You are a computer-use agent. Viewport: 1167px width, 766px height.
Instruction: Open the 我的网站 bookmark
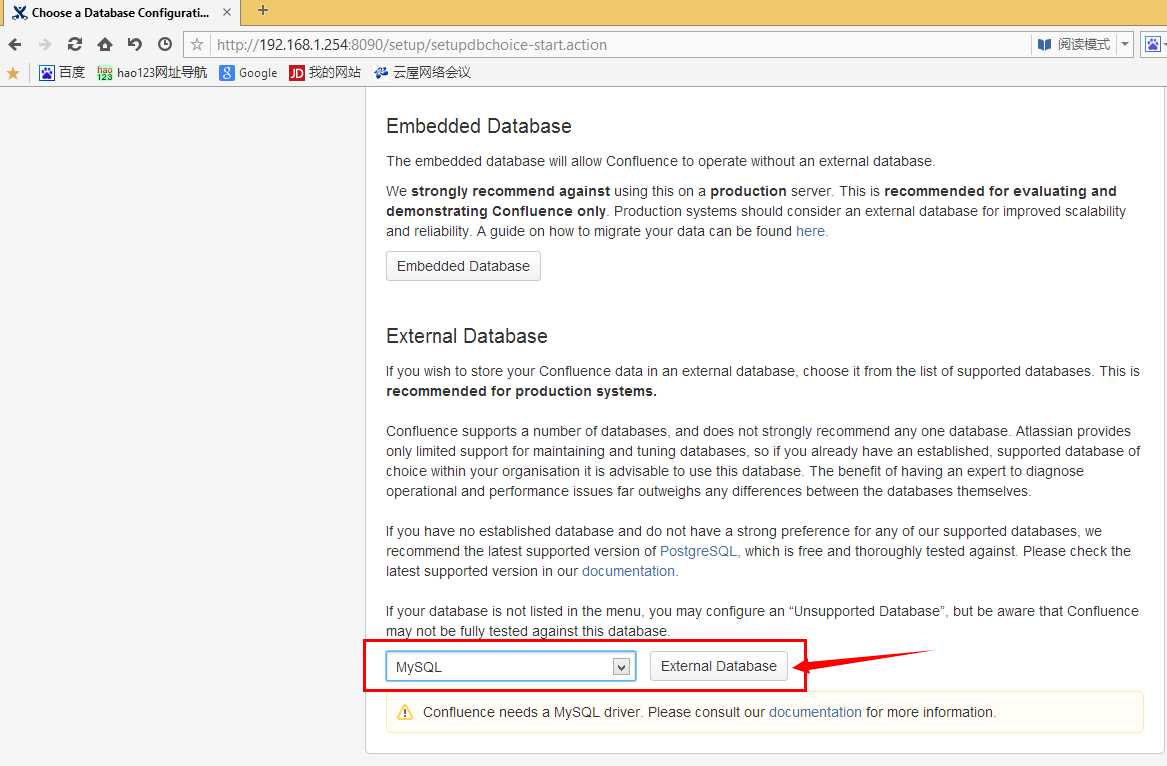pyautogui.click(x=325, y=72)
